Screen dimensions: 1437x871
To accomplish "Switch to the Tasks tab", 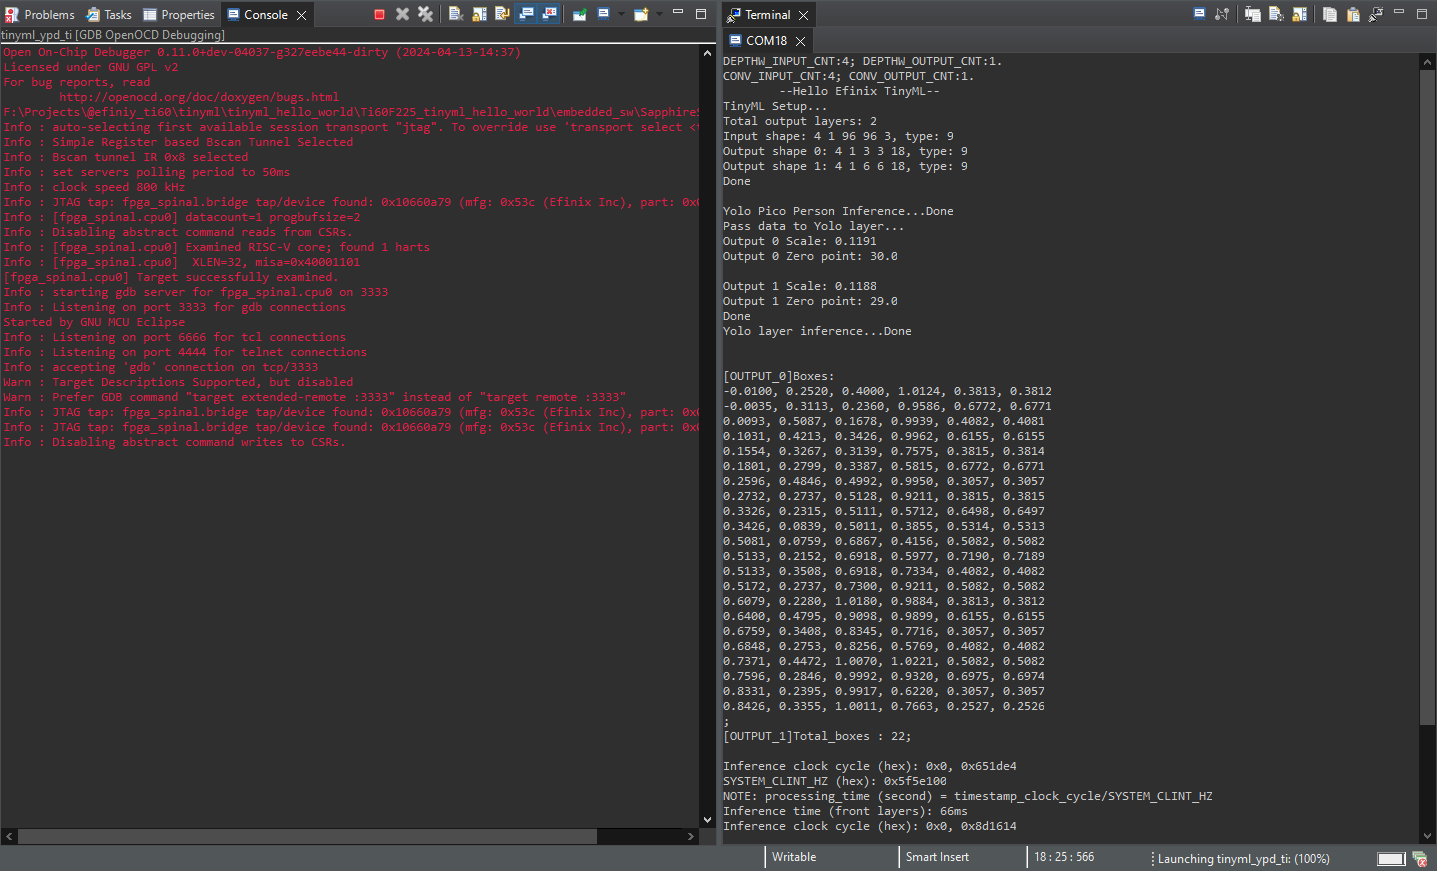I will pyautogui.click(x=109, y=14).
